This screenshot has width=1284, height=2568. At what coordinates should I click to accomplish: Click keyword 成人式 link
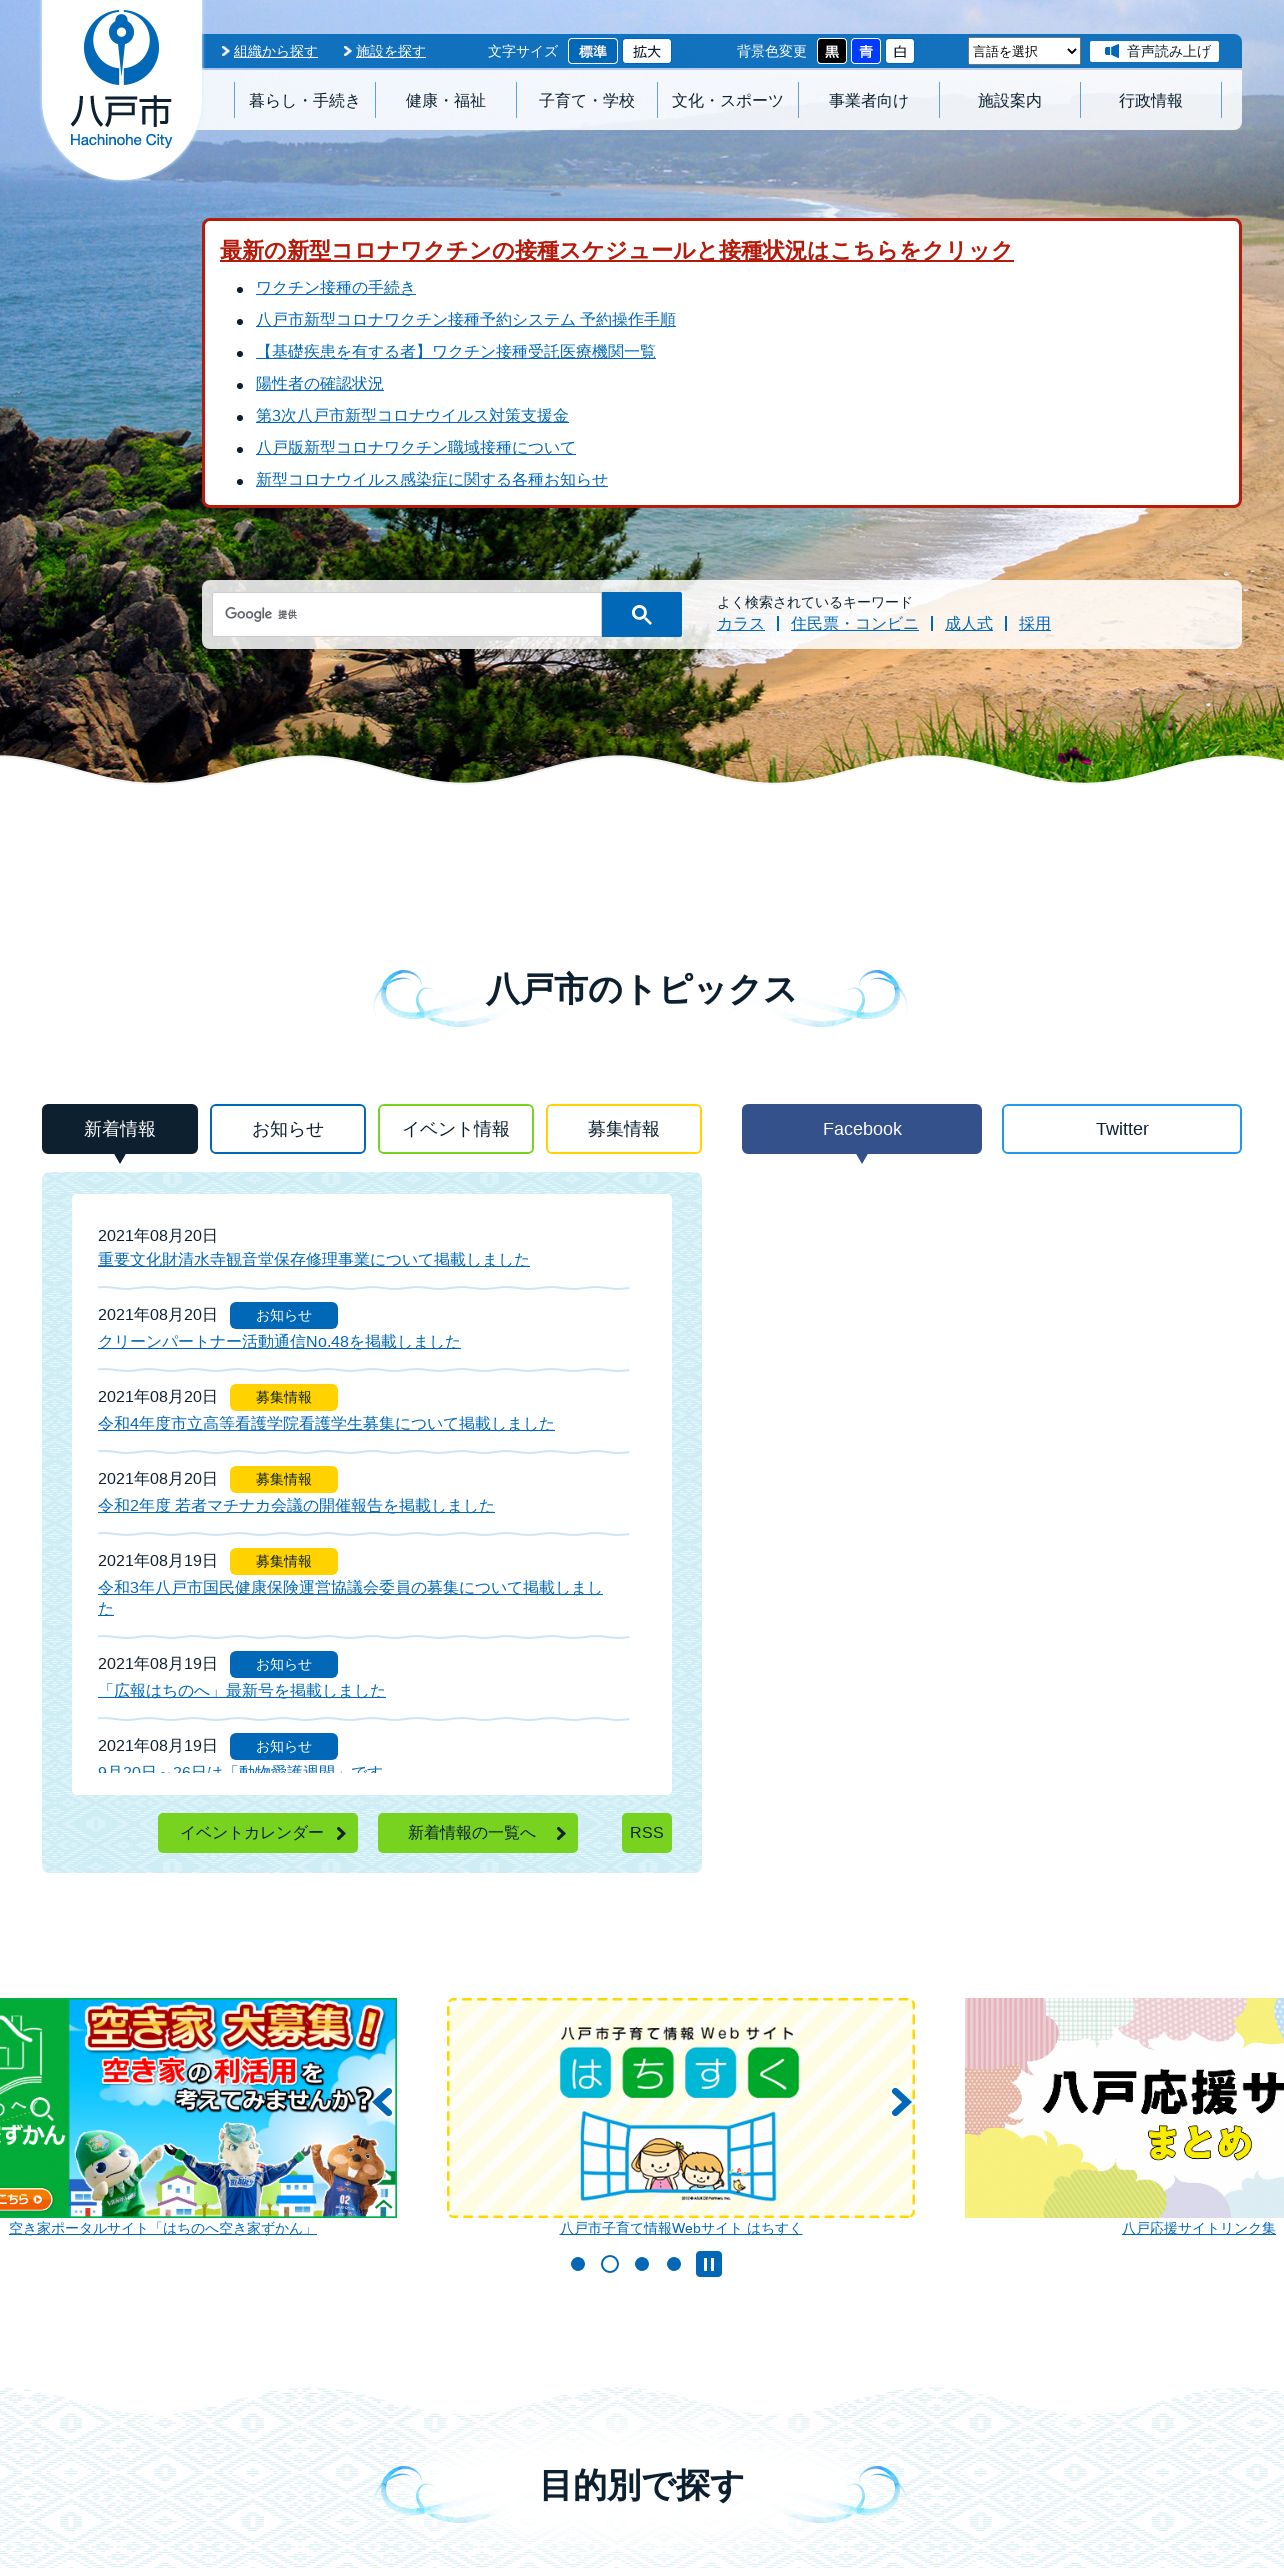tap(969, 623)
